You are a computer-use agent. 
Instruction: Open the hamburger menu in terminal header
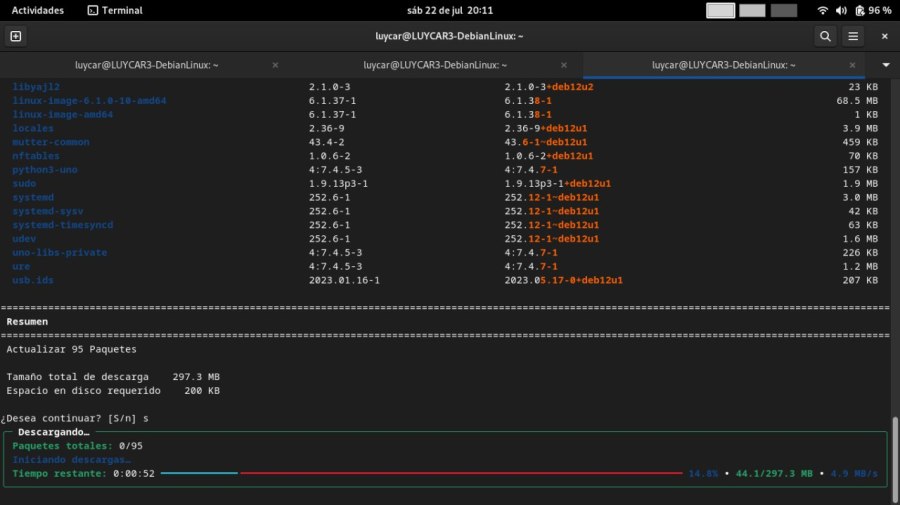pos(853,36)
